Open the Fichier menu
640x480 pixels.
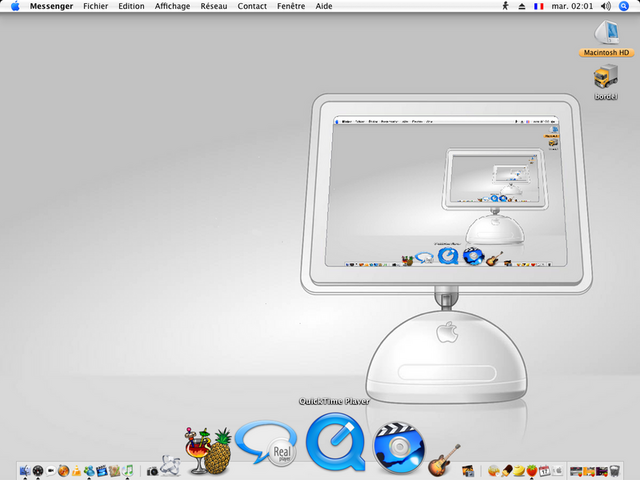[x=96, y=6]
